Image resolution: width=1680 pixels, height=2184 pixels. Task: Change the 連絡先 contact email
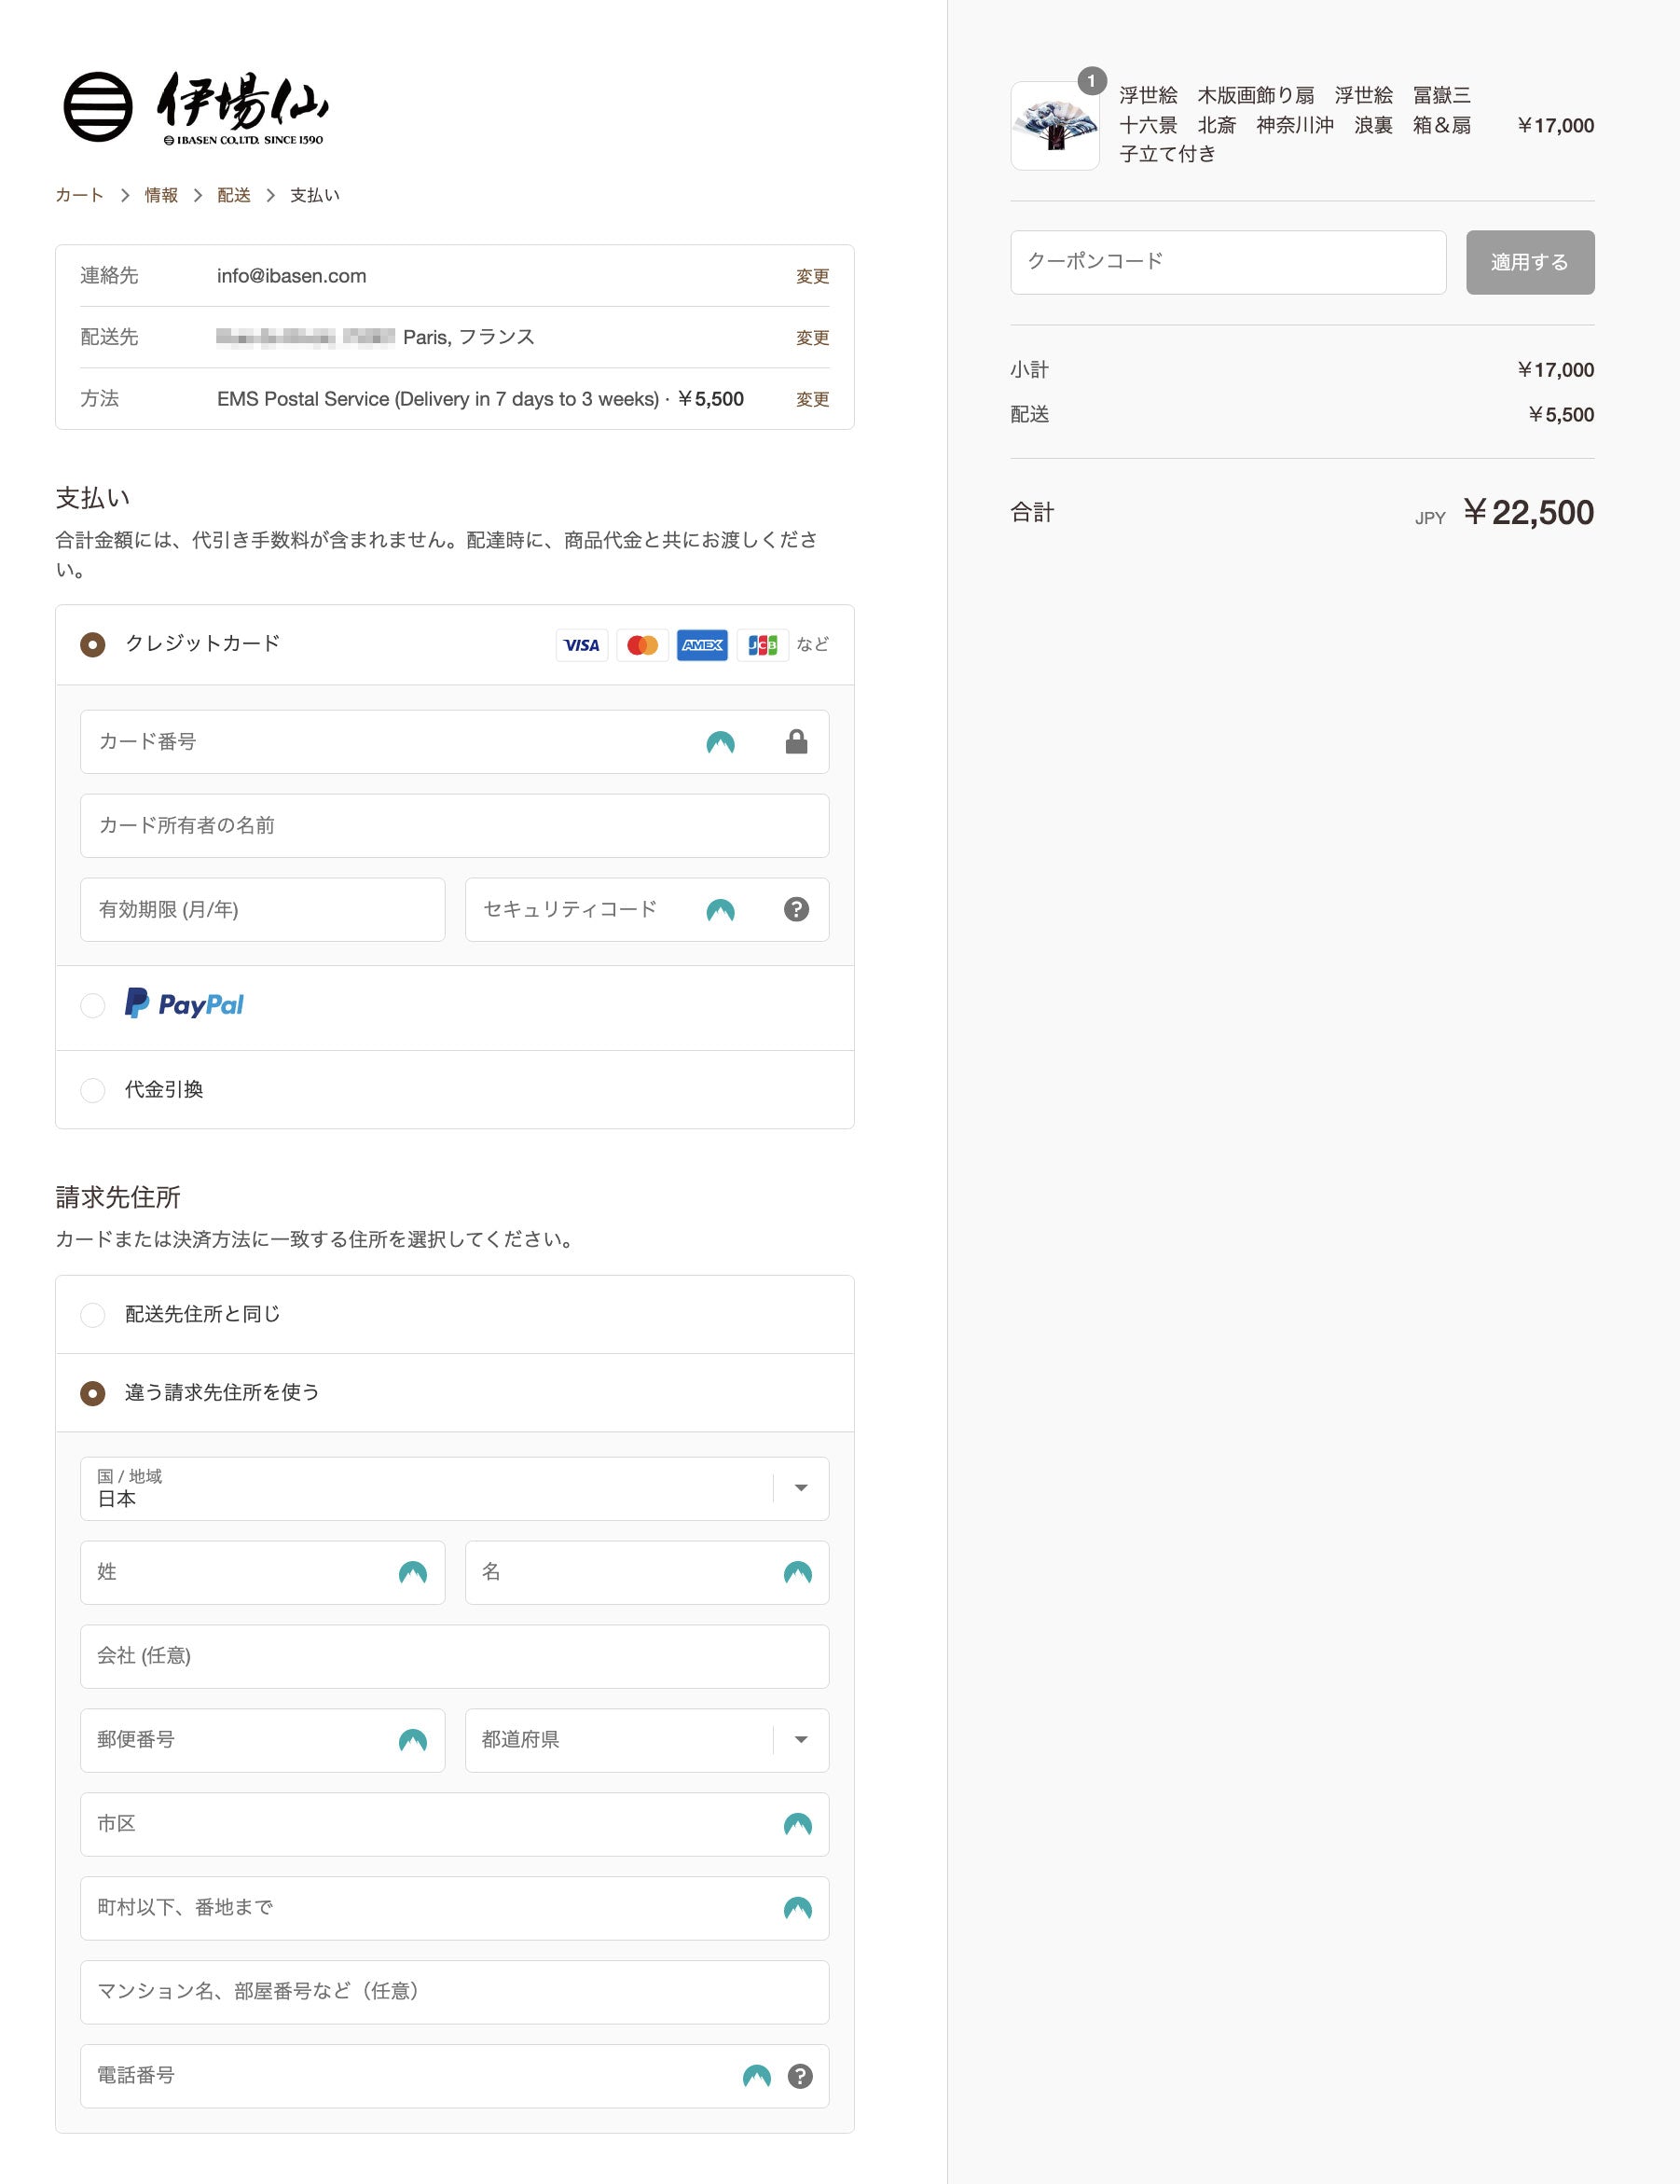coord(812,276)
